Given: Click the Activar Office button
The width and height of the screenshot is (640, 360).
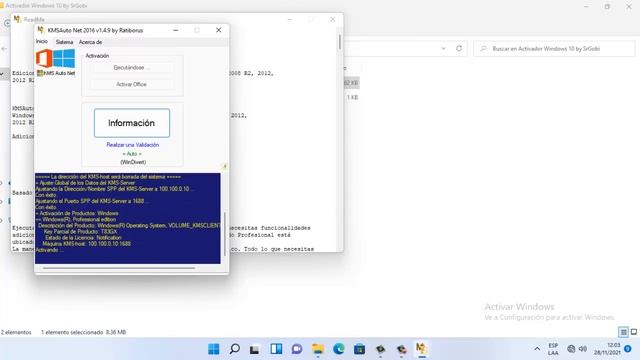Looking at the screenshot, I should (x=131, y=84).
